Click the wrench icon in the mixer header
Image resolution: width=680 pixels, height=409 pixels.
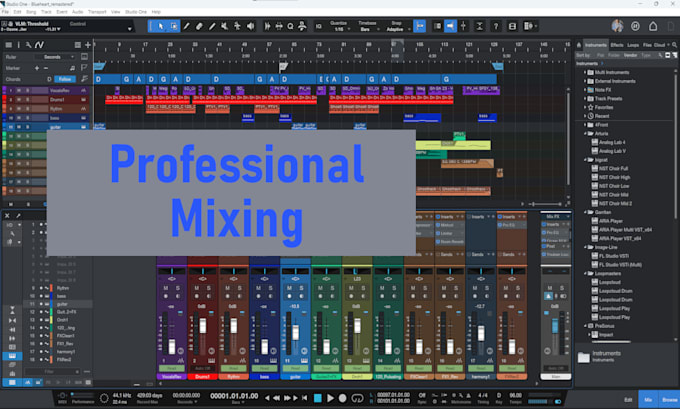click(18, 215)
